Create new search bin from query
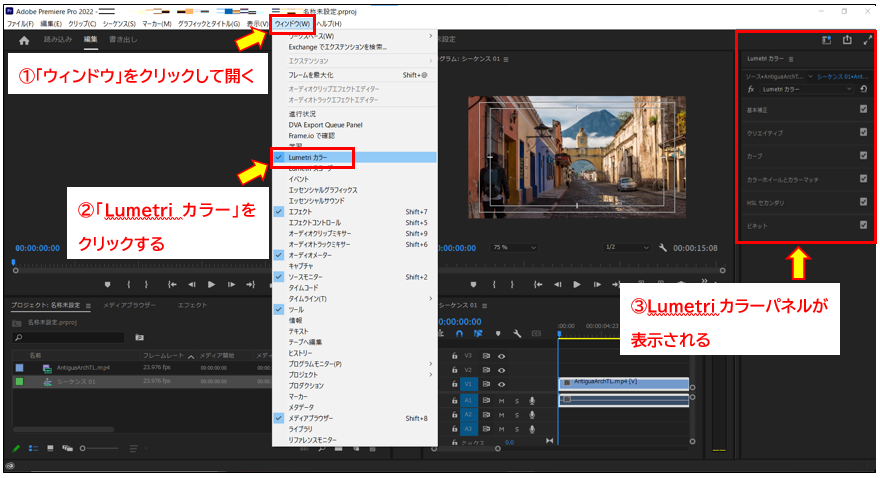Viewport: 880px width, 478px height. [x=139, y=337]
